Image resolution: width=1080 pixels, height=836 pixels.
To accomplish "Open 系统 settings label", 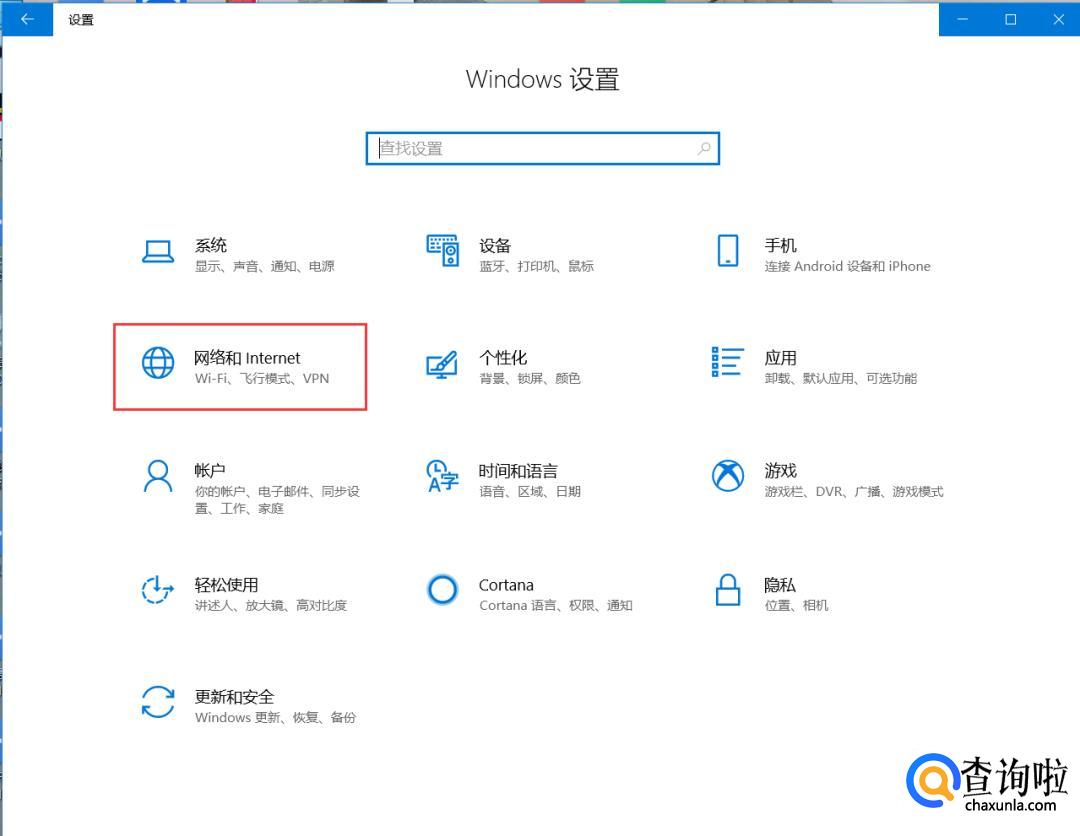I will [x=211, y=245].
